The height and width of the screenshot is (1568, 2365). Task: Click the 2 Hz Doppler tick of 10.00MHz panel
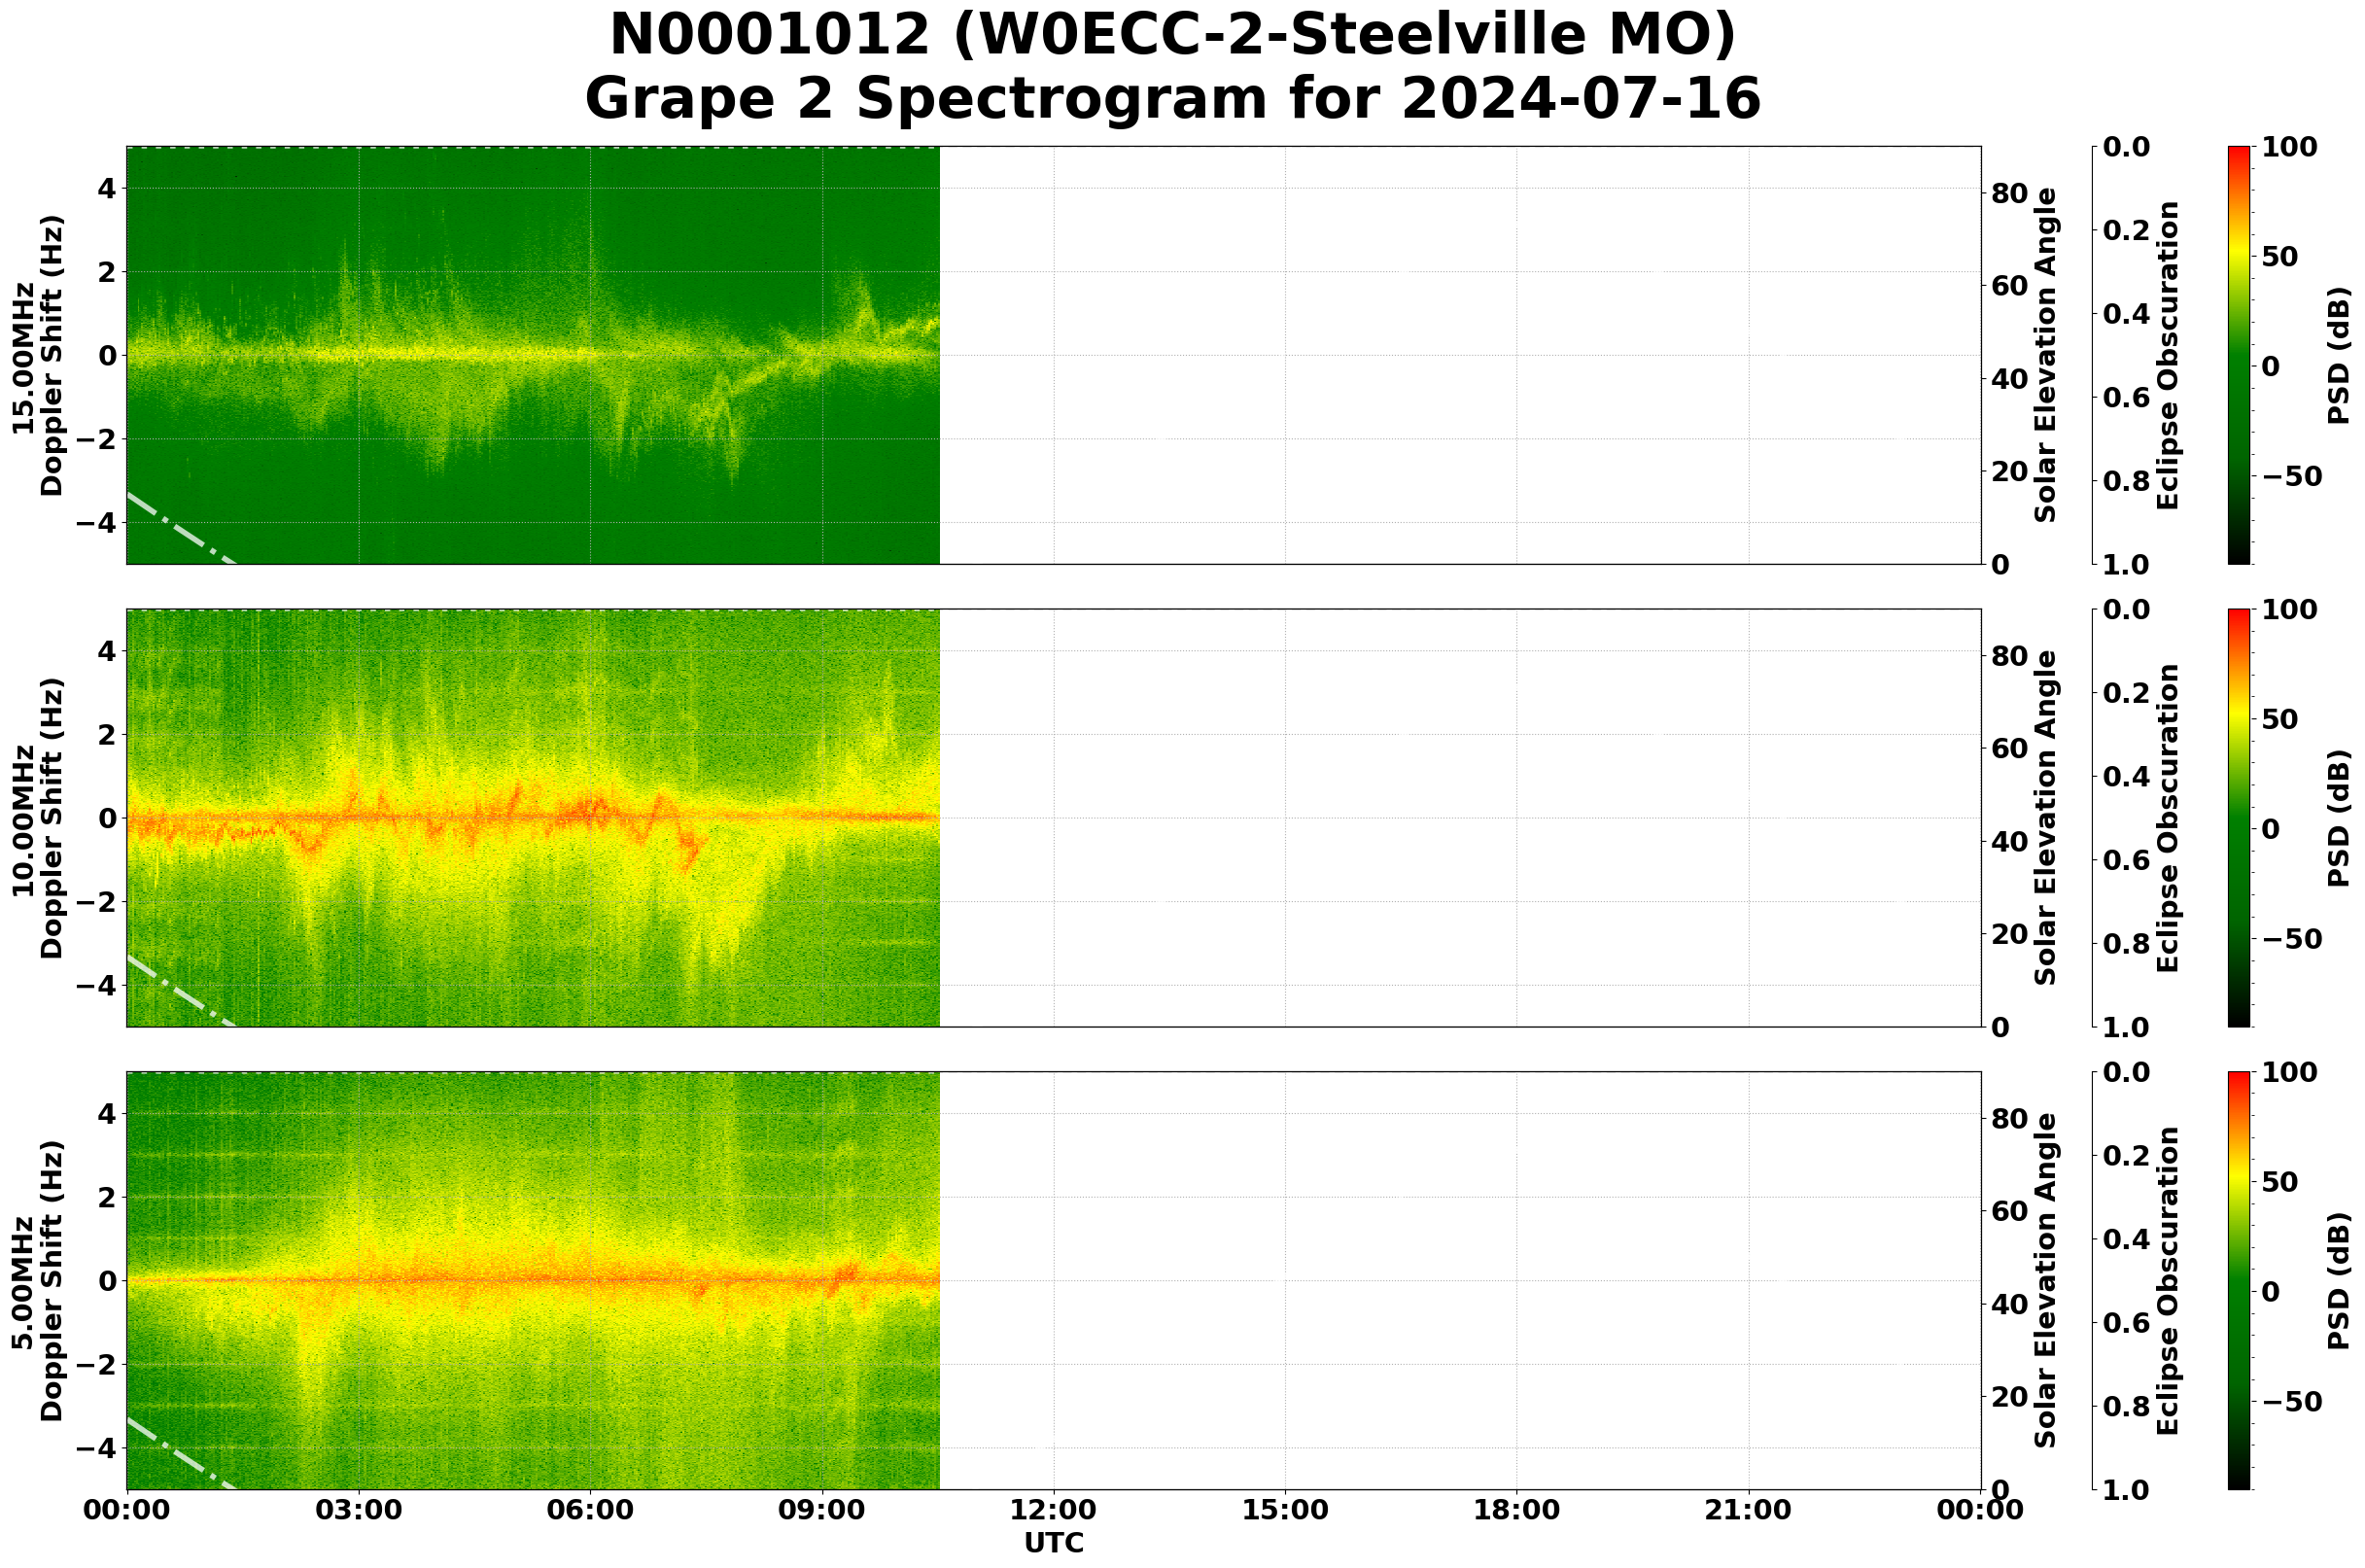(x=106, y=735)
